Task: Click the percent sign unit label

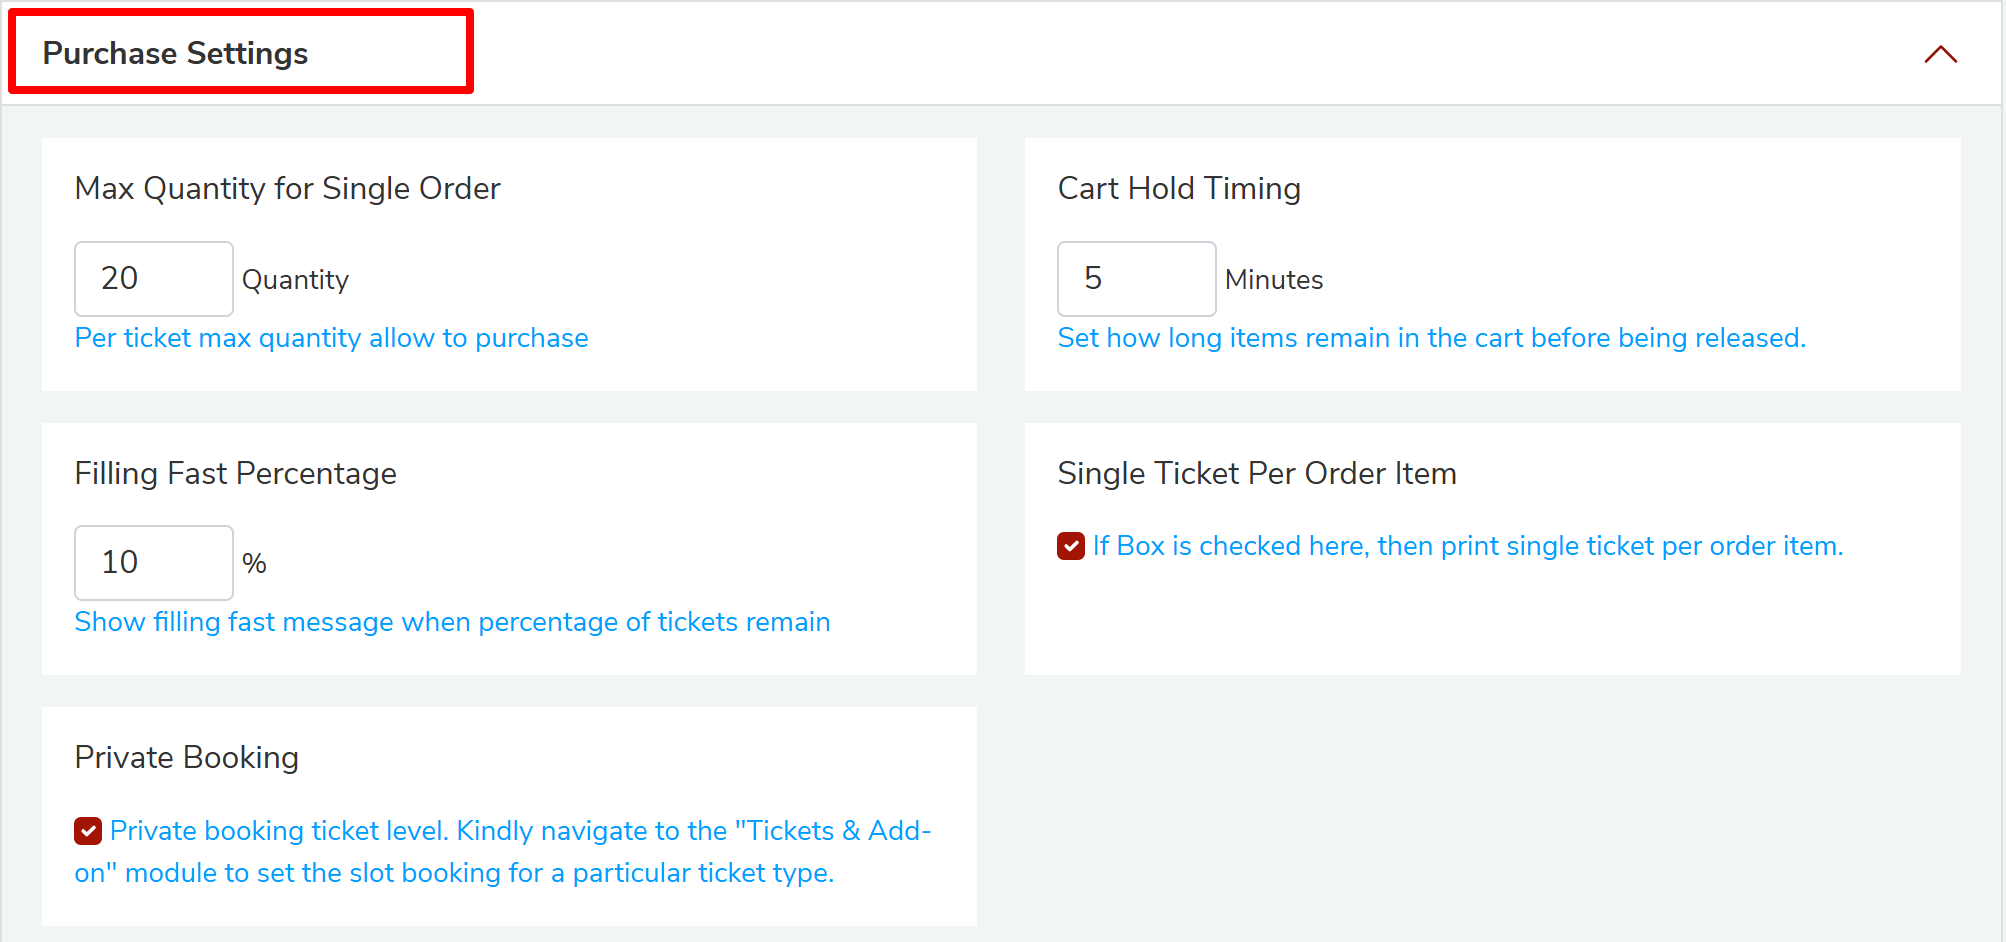Action: (254, 564)
